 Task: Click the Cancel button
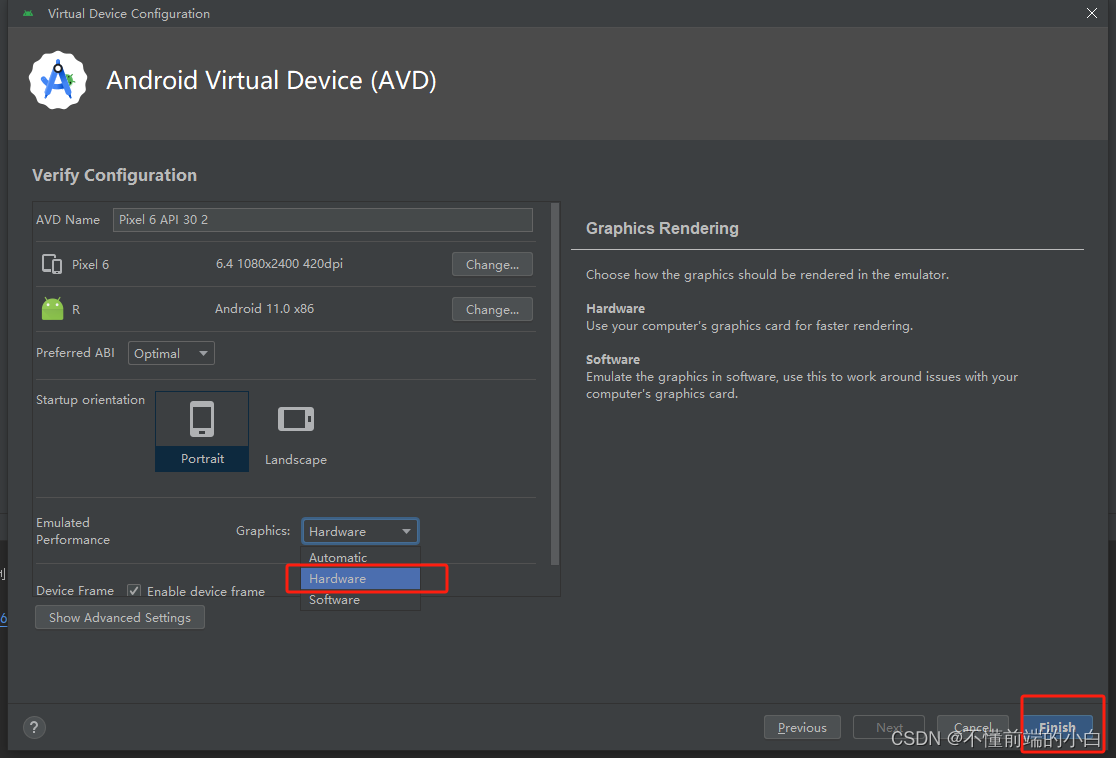[x=972, y=727]
